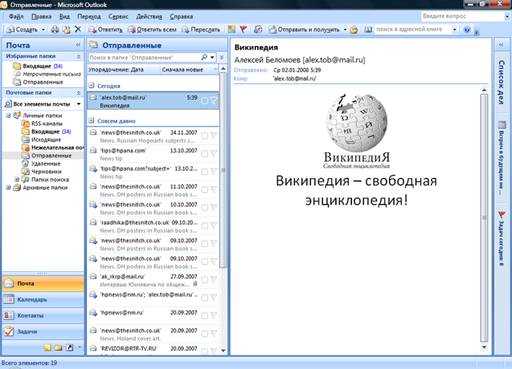Click the search magnifier in Отправленные folder
This screenshot has width=512, height=369.
(204, 57)
